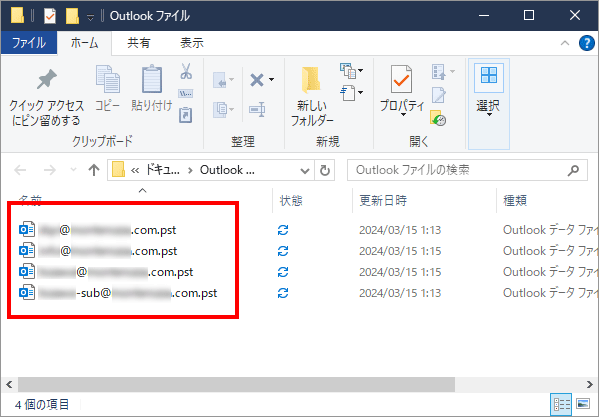This screenshot has width=599, height=417.
Task: Open the recent locations dropdown
Action: pos(73,170)
